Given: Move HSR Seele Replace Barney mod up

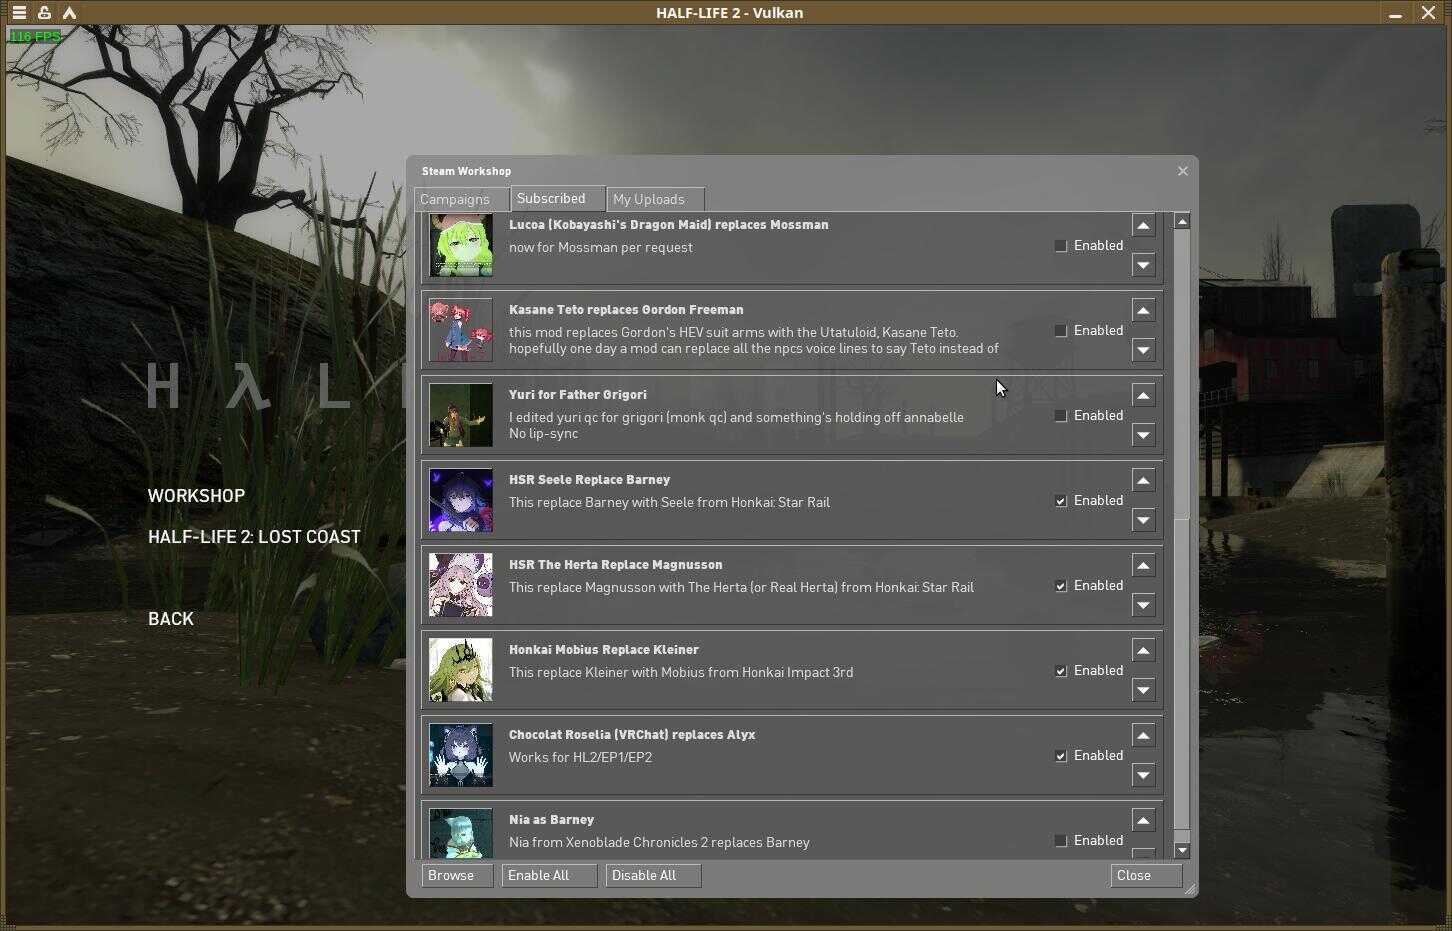Looking at the screenshot, I should (x=1143, y=480).
